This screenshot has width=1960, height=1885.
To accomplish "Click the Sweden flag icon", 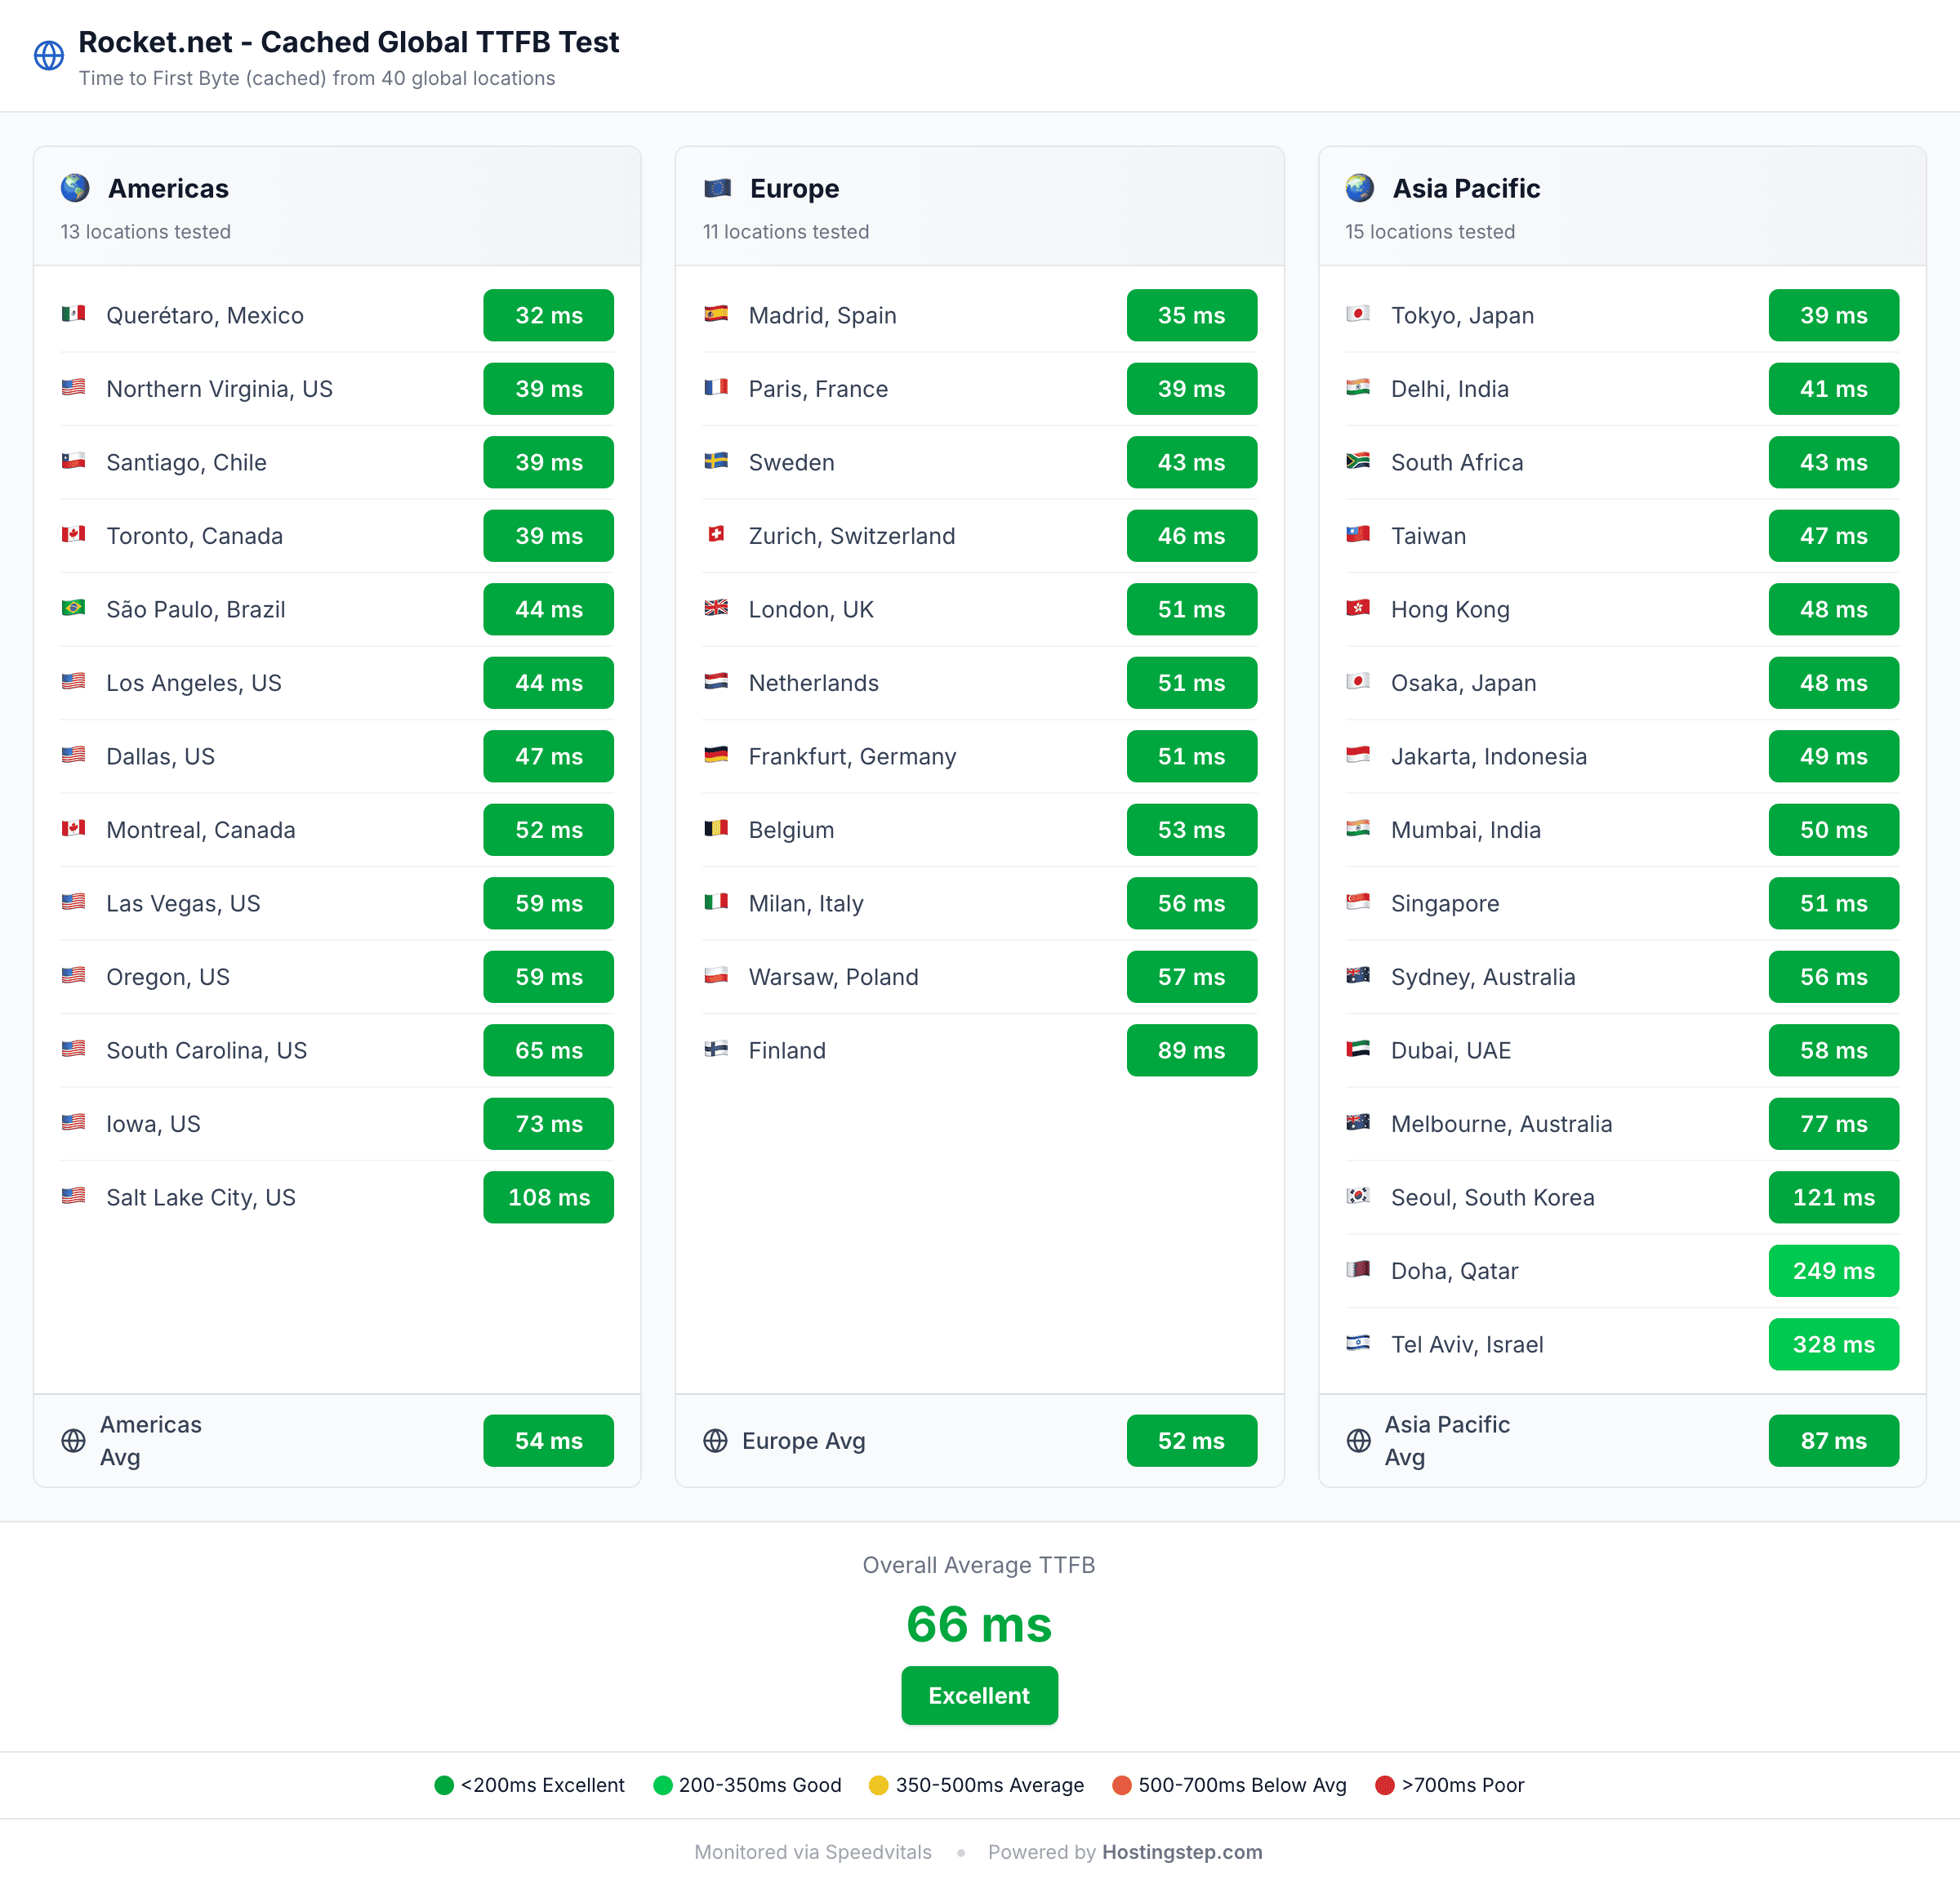I will [x=716, y=461].
